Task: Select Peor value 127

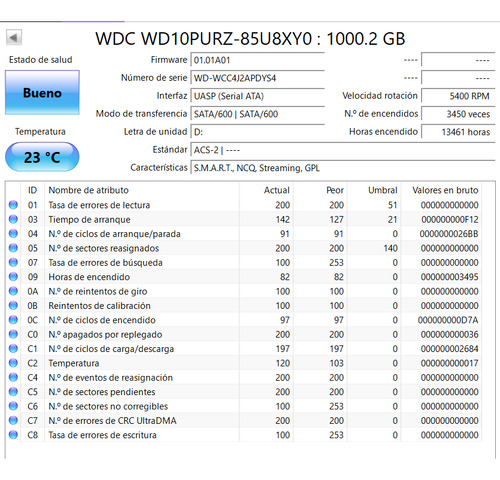Action: [337, 219]
